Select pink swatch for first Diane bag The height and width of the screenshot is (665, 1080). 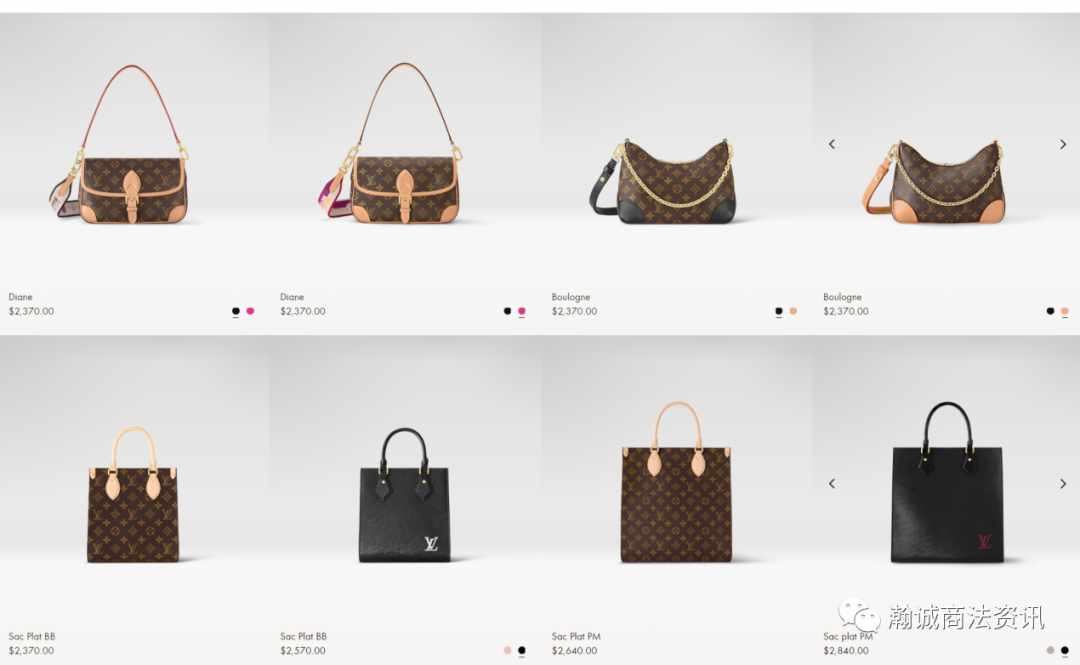tap(250, 311)
